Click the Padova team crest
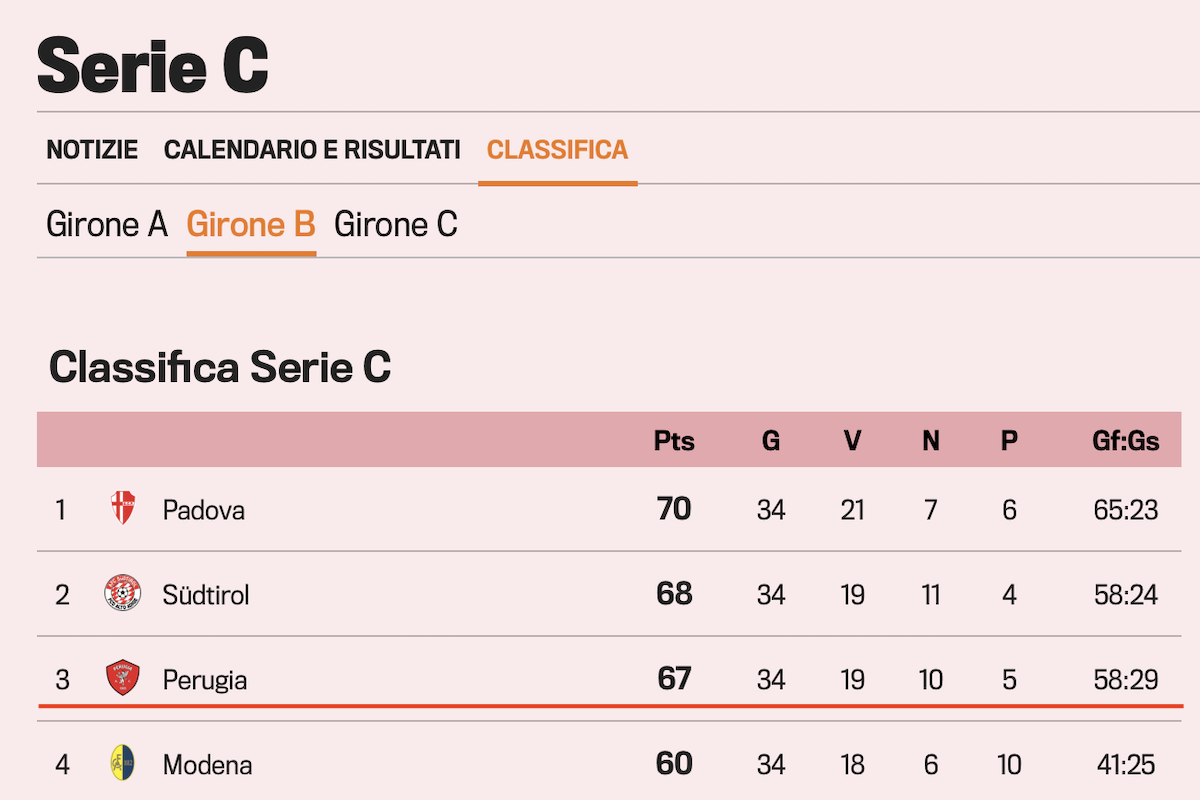 123,509
